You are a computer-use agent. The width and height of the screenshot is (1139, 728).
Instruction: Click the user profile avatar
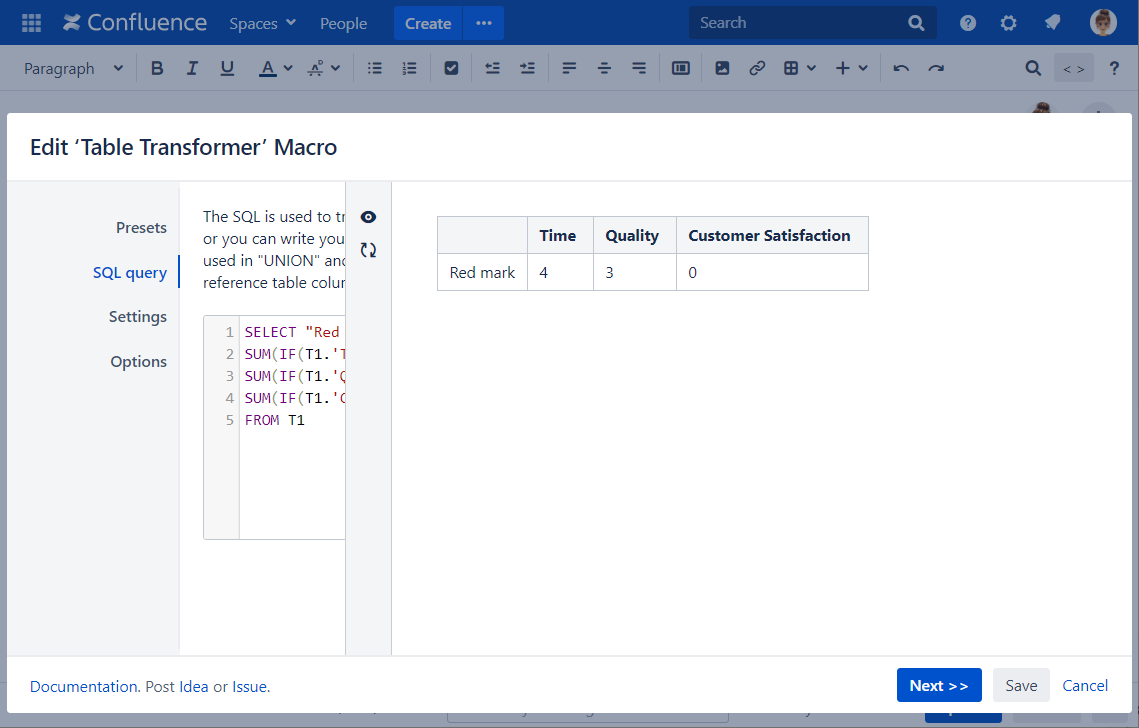[1103, 23]
